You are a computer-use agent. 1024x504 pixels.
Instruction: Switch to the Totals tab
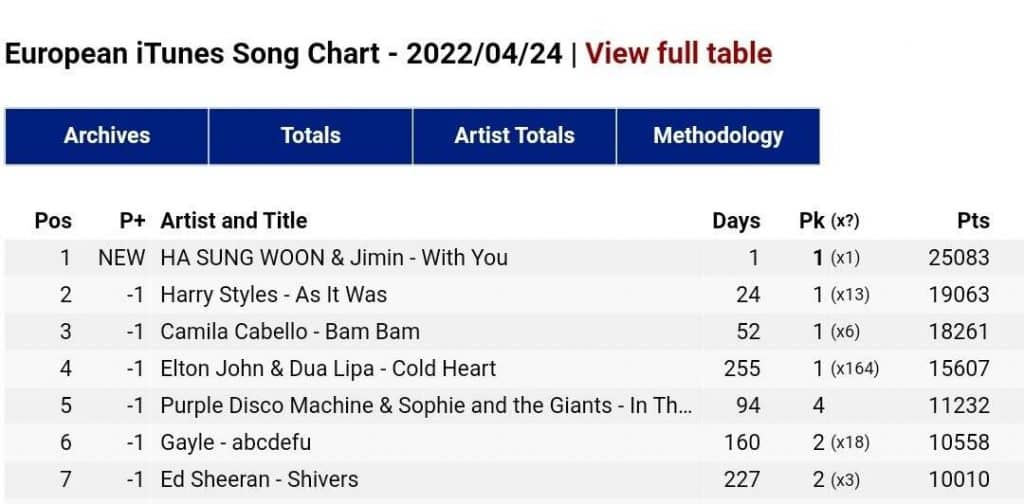310,136
